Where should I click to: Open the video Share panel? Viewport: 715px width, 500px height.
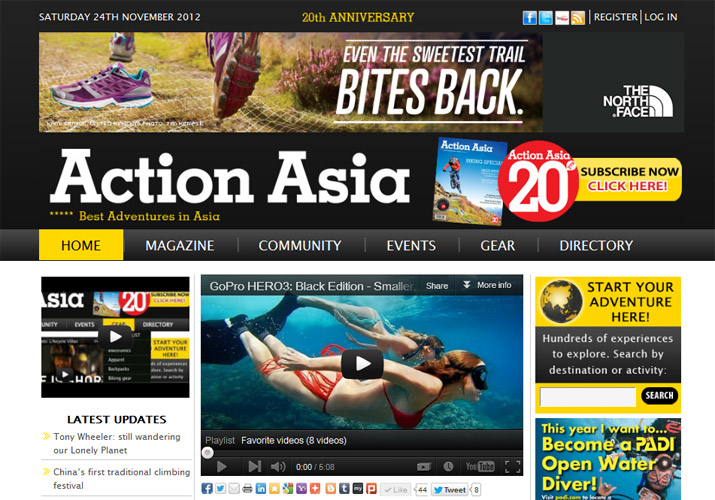(x=437, y=285)
